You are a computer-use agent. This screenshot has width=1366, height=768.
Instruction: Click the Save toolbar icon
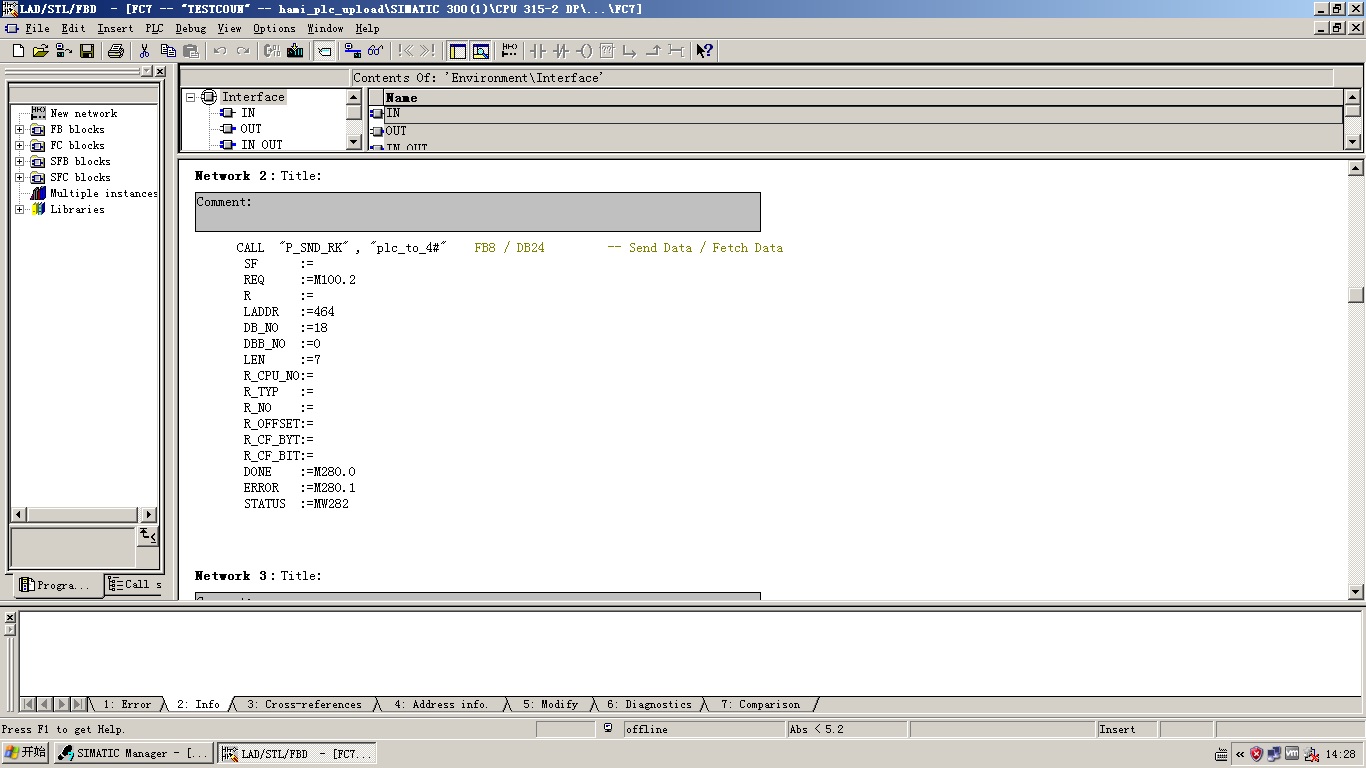[x=87, y=51]
